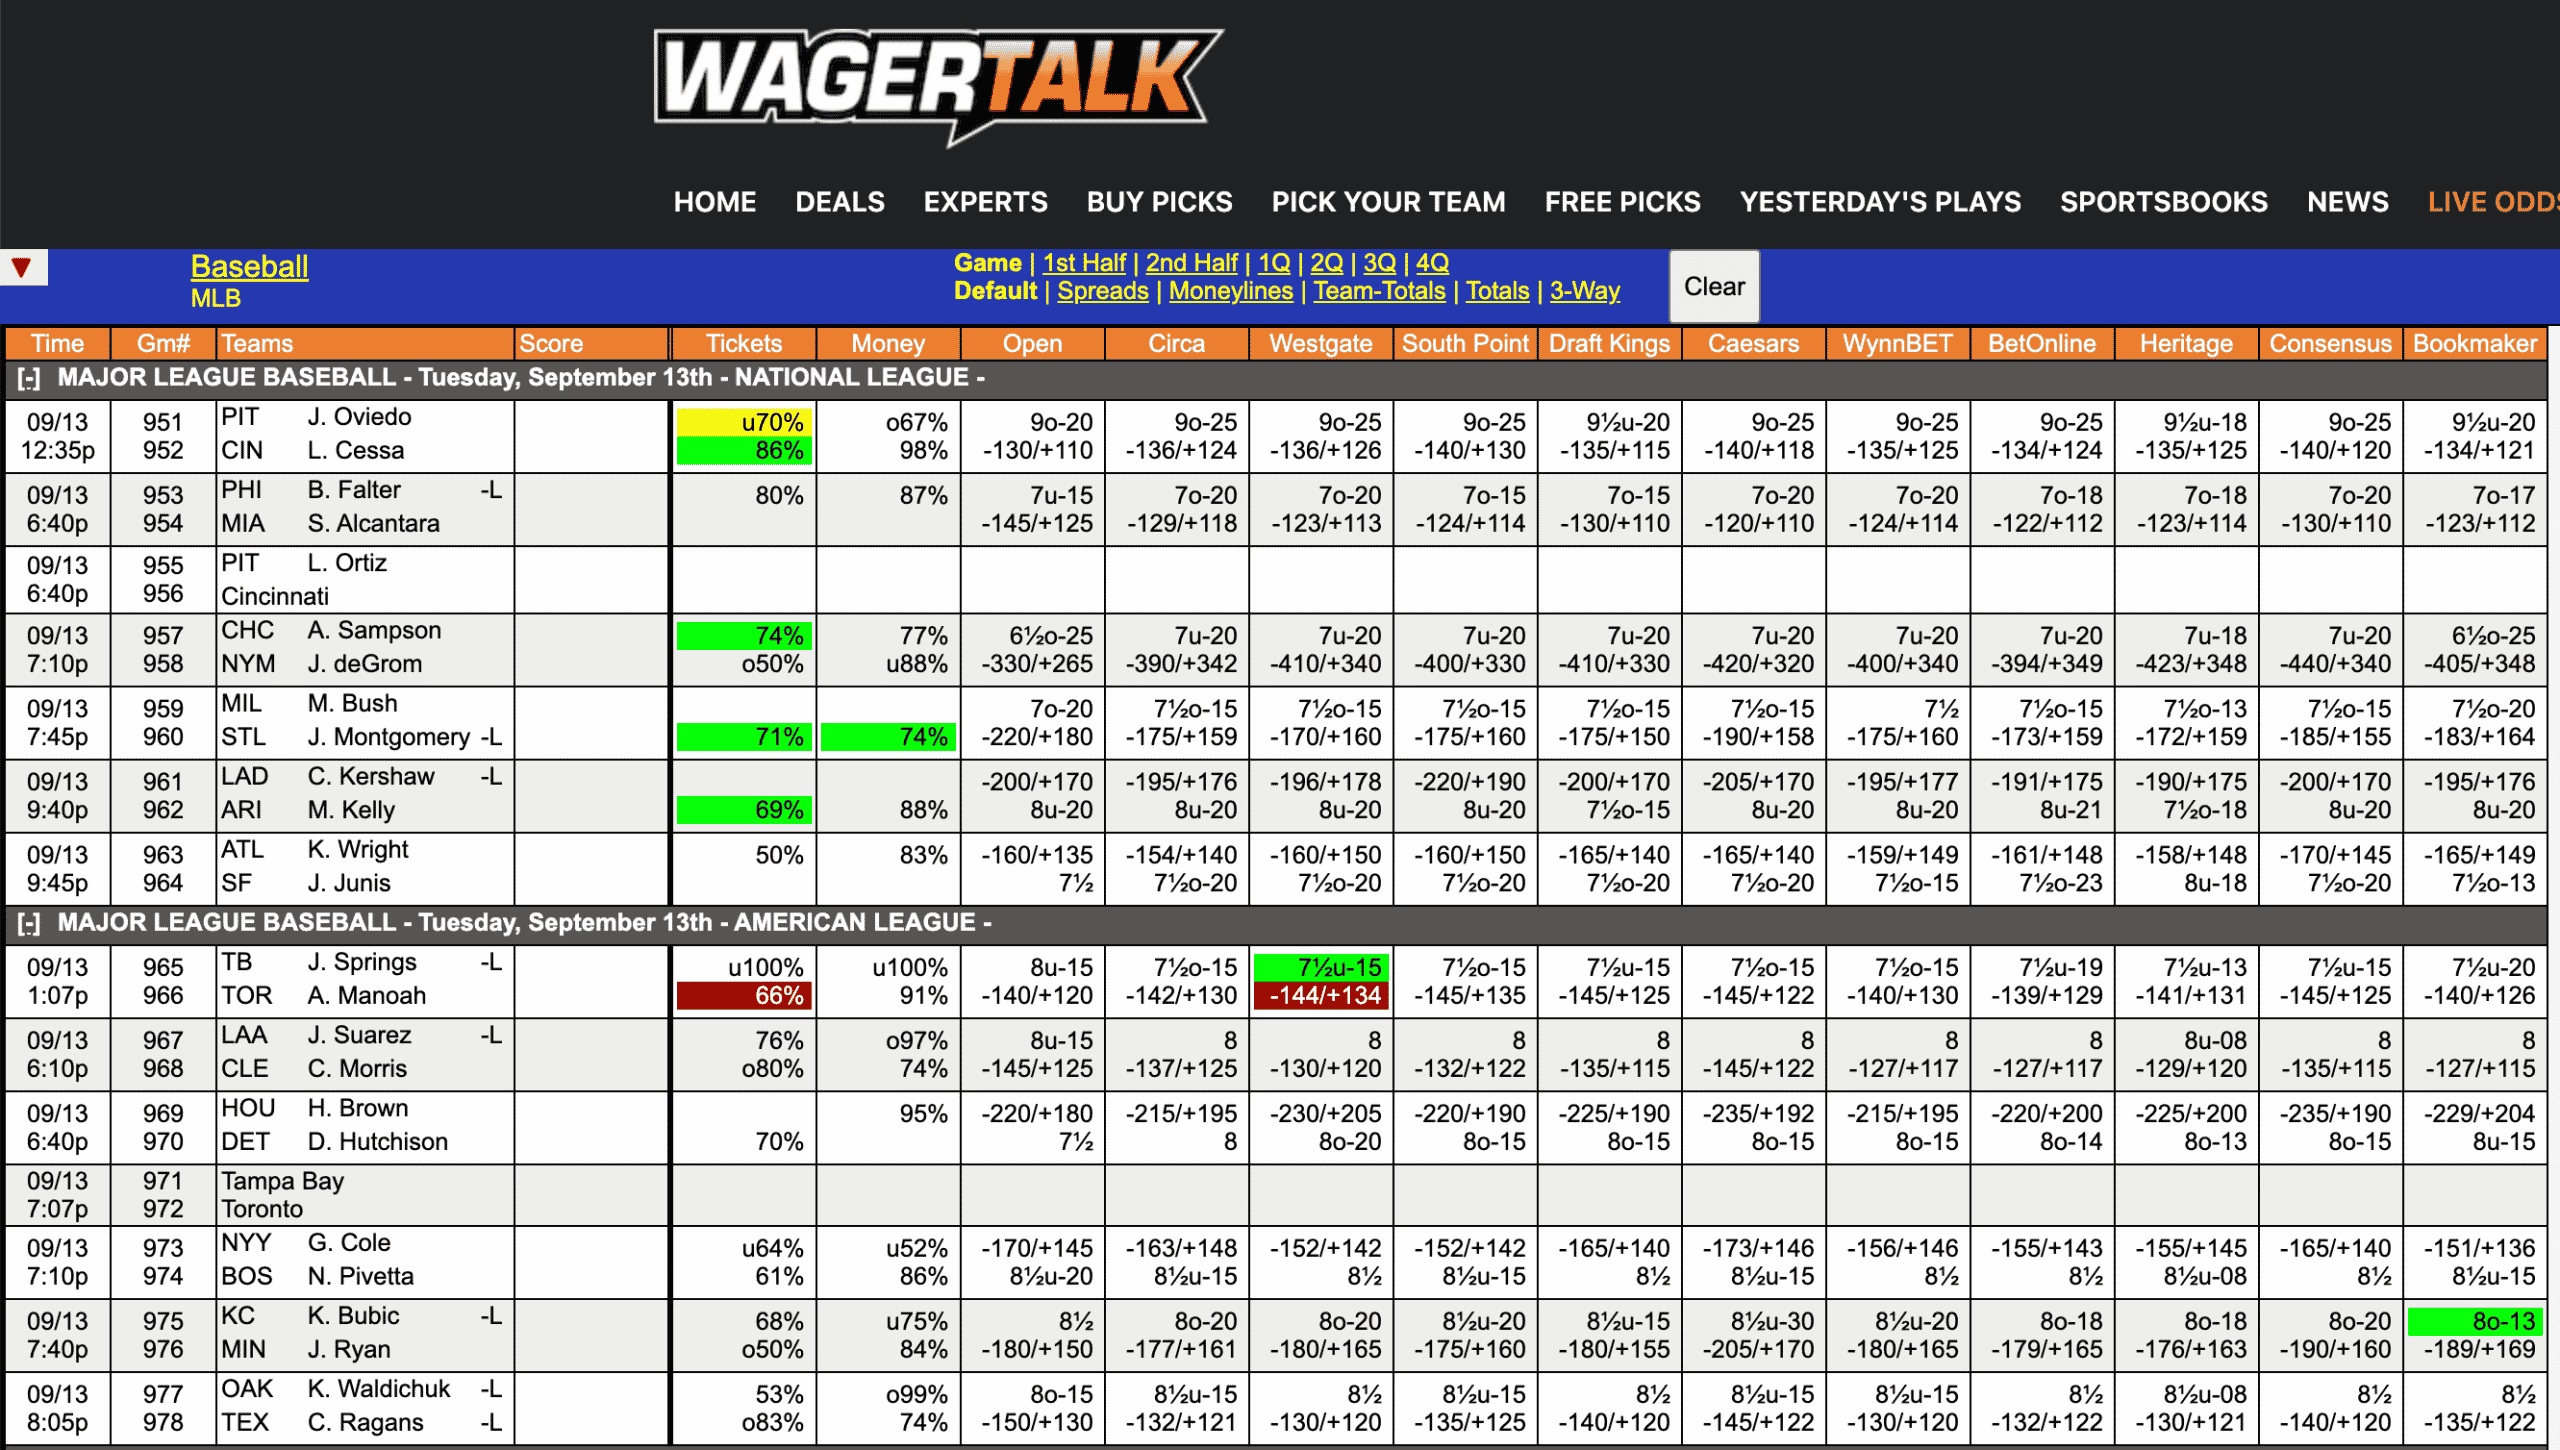This screenshot has height=1450, width=2560.
Task: Click yellow u70% tickets cell for PIT/CIN
Action: pos(744,422)
